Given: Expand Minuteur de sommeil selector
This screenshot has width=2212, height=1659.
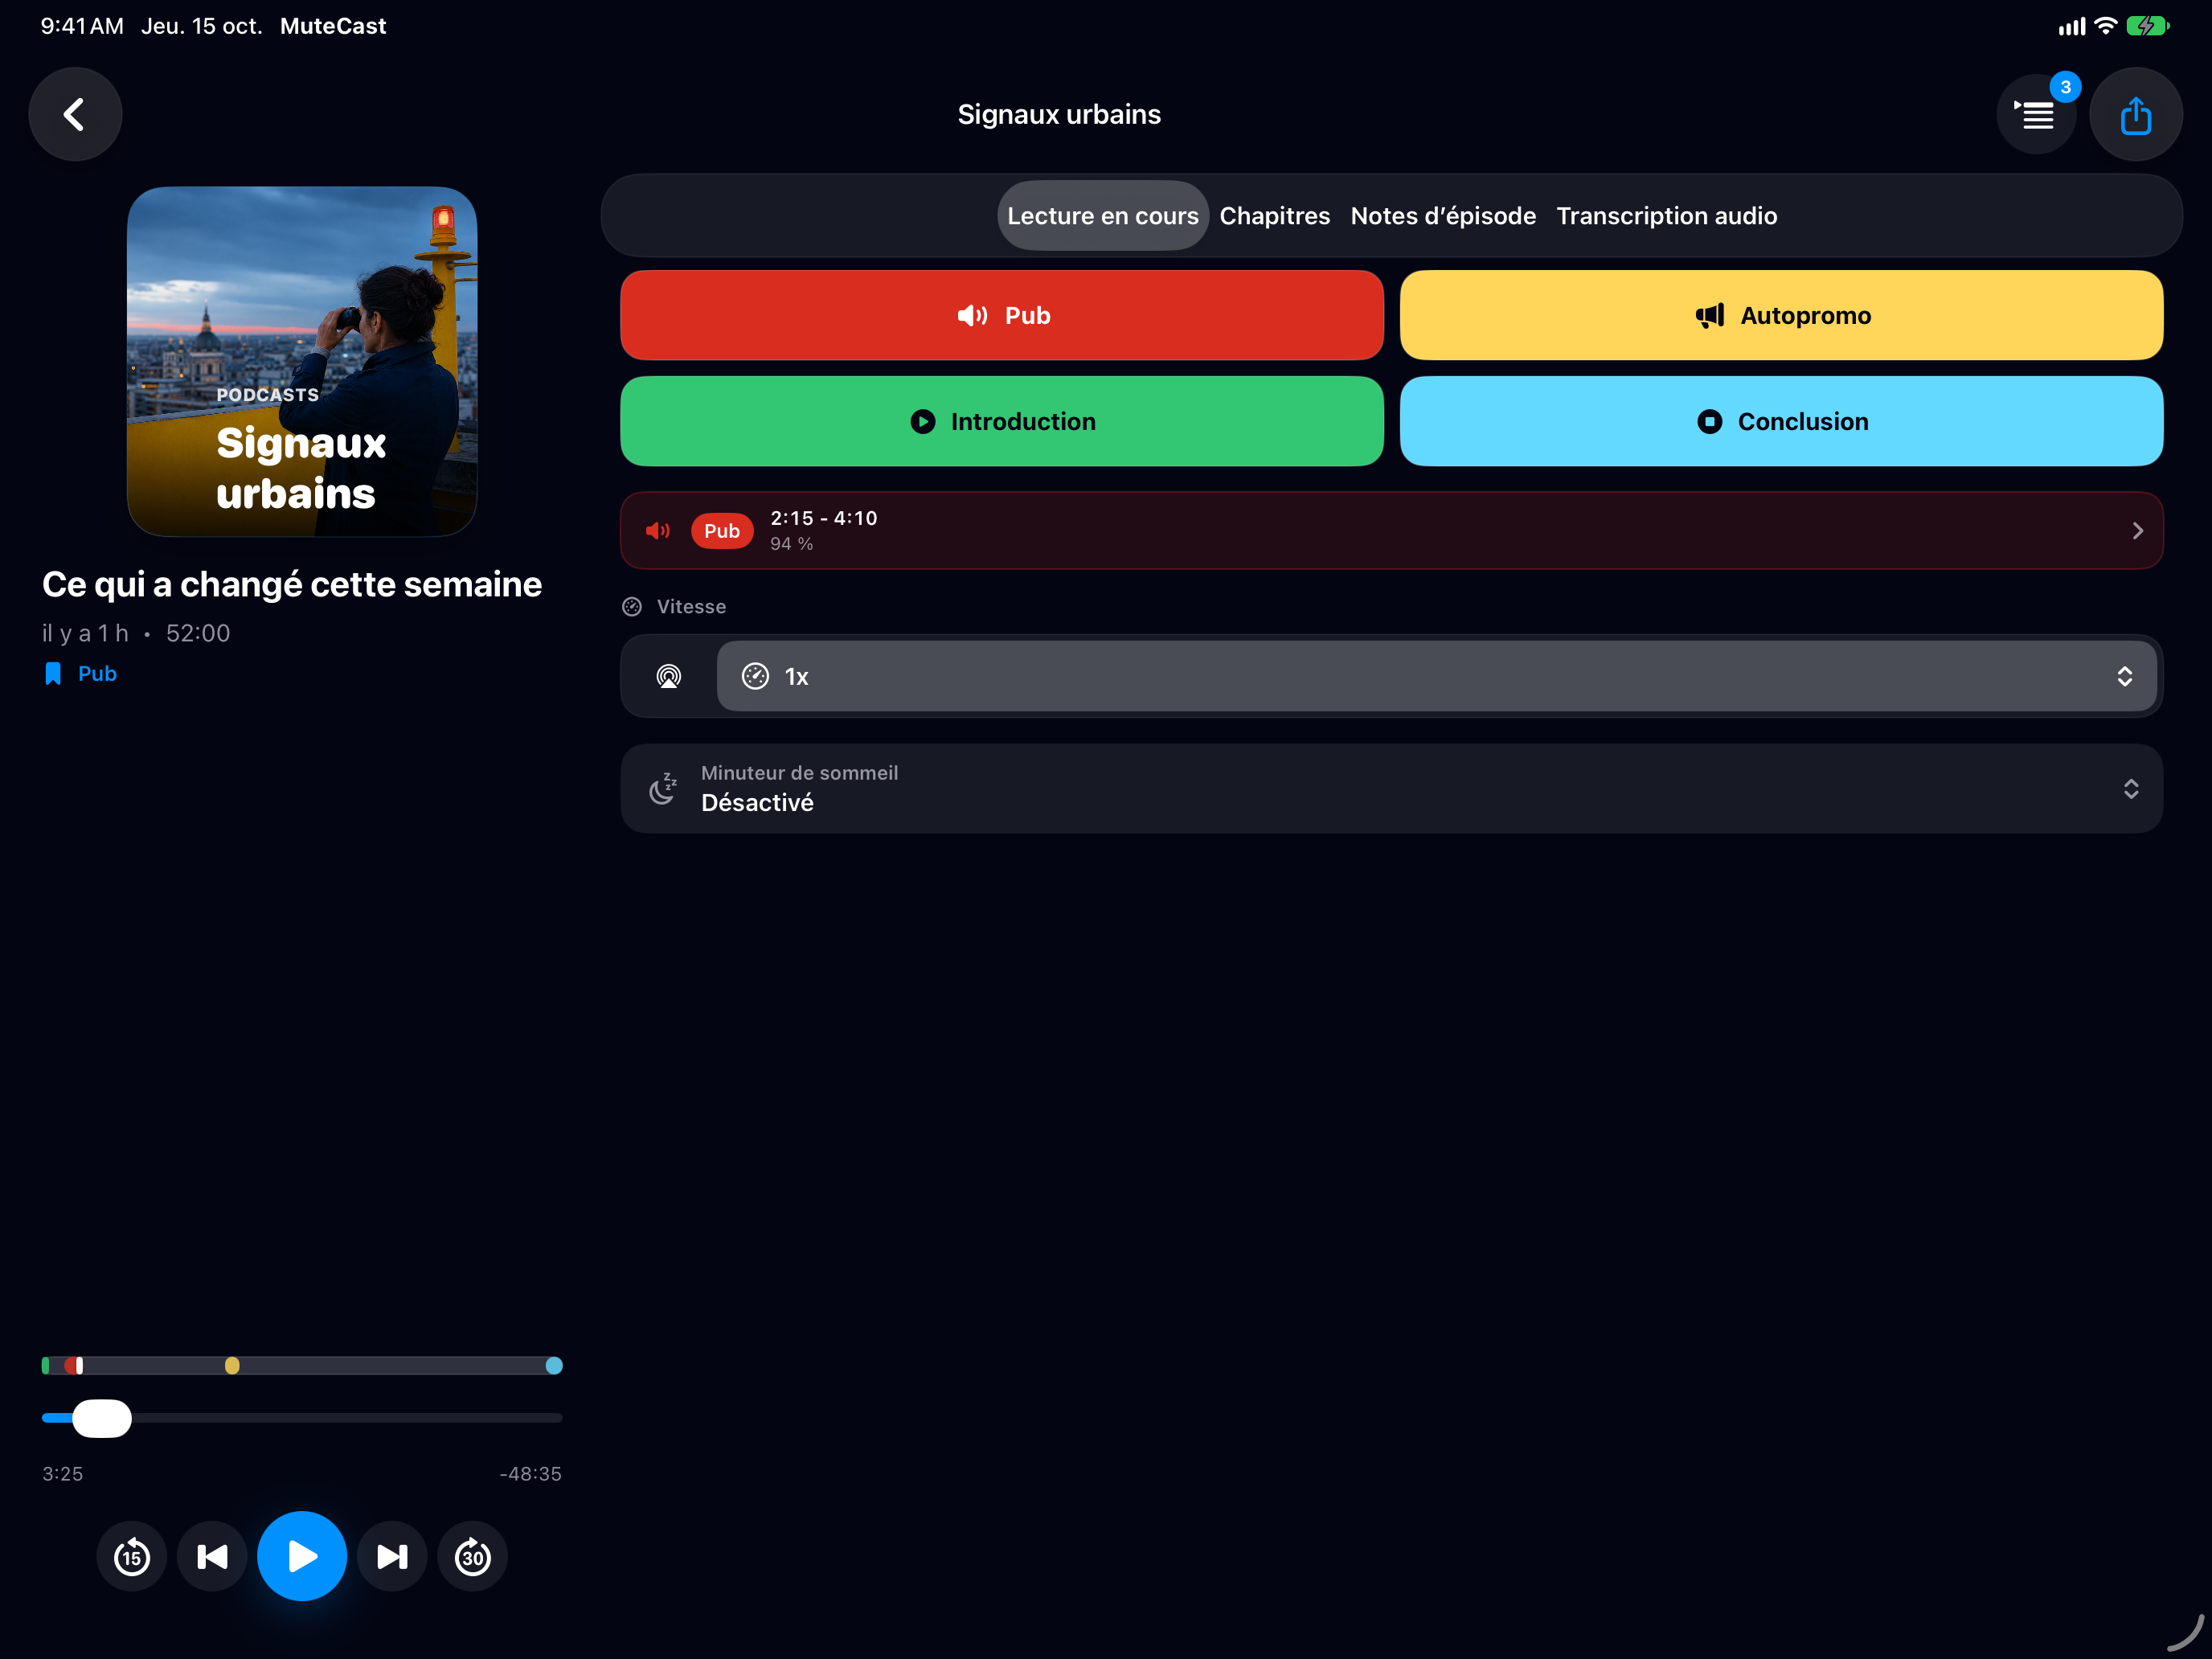Looking at the screenshot, I should [1391, 788].
